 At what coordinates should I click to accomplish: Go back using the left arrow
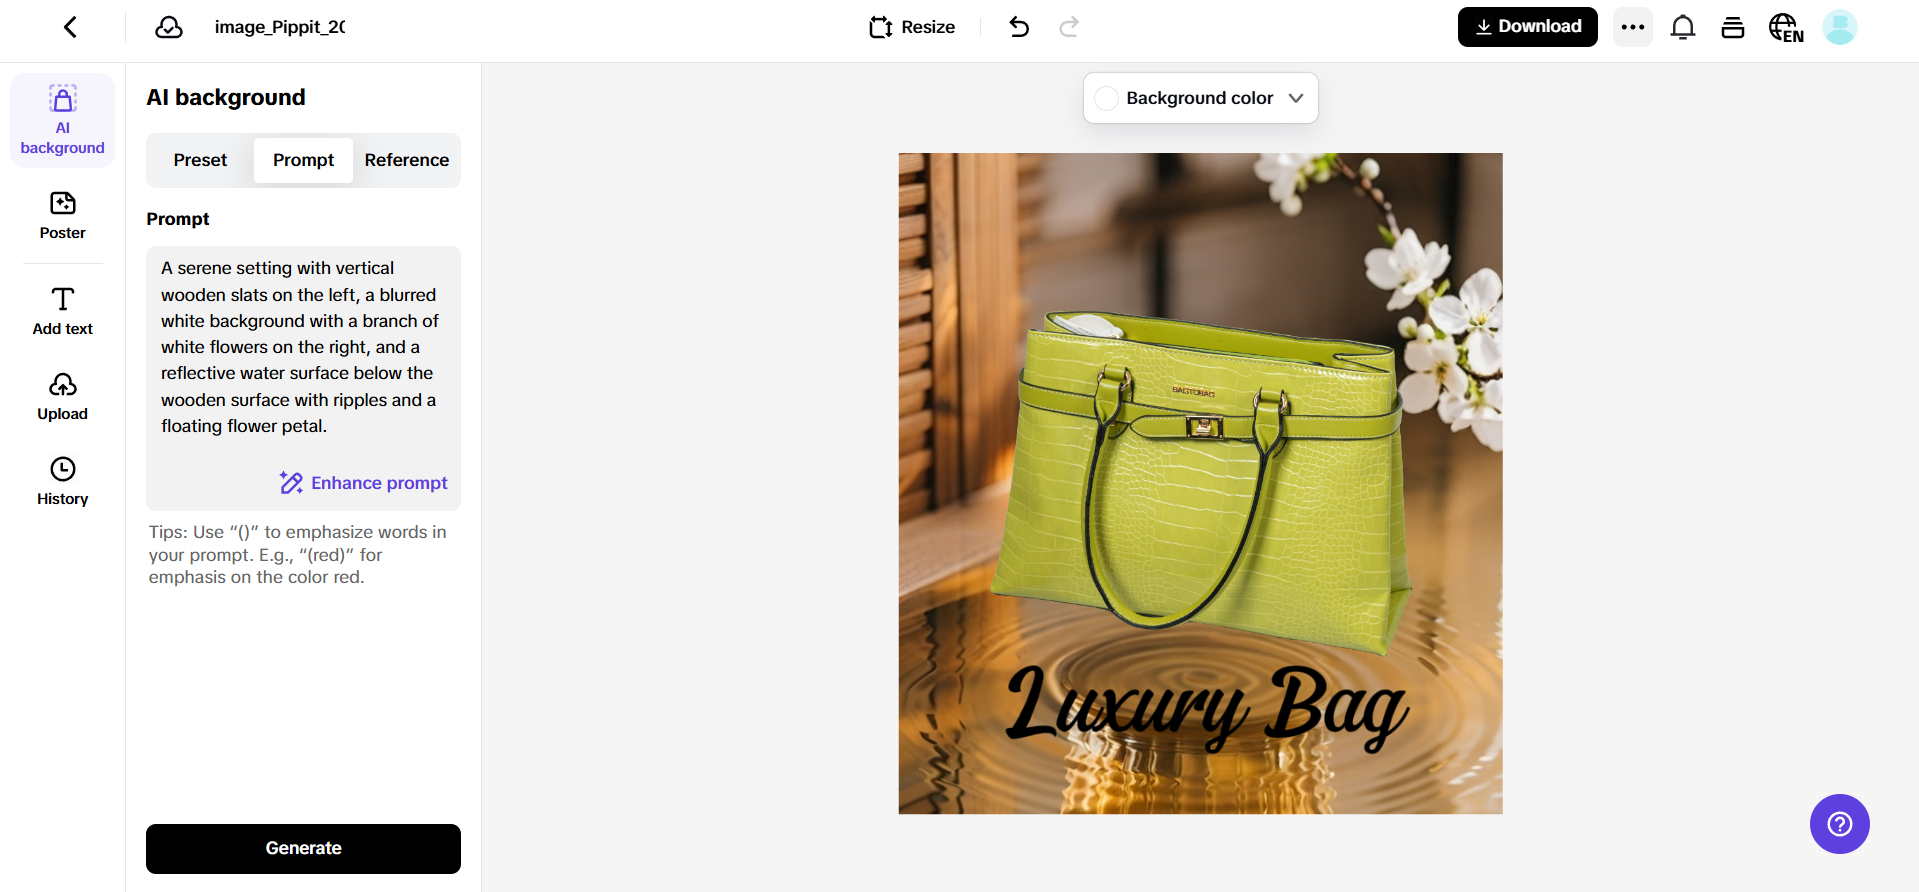(70, 27)
